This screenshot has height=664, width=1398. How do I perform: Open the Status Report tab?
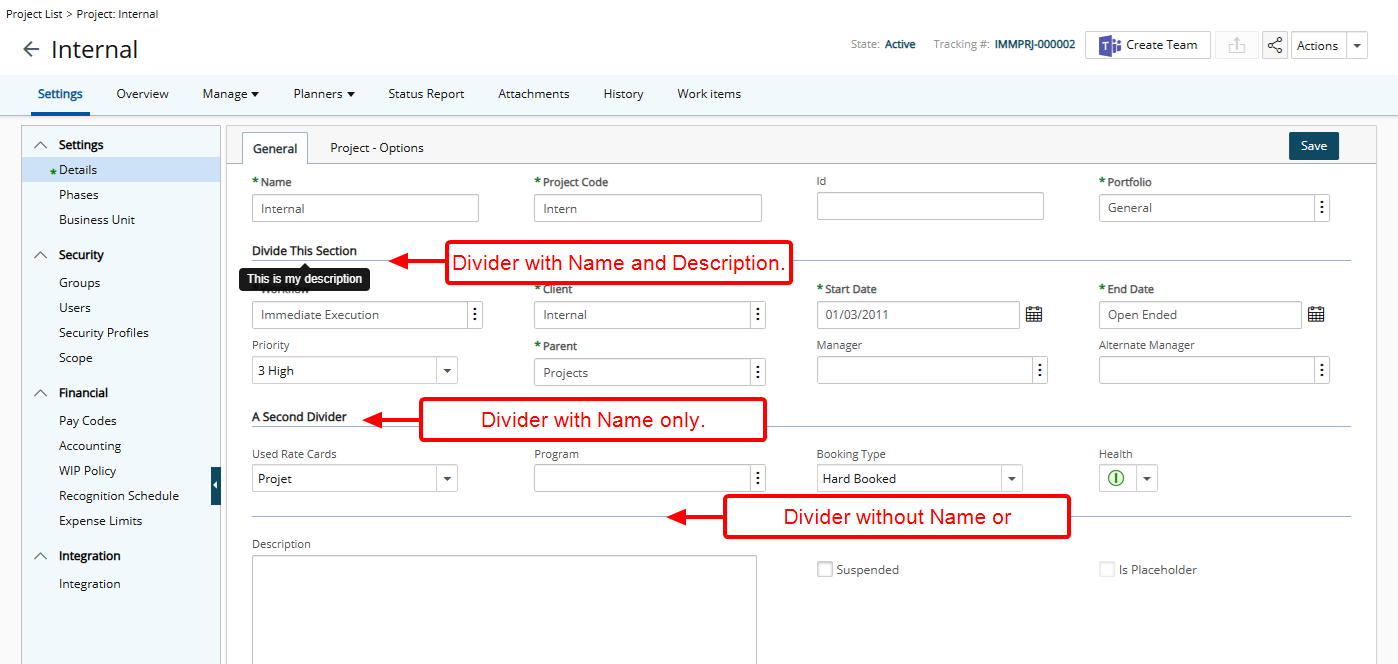pyautogui.click(x=426, y=94)
